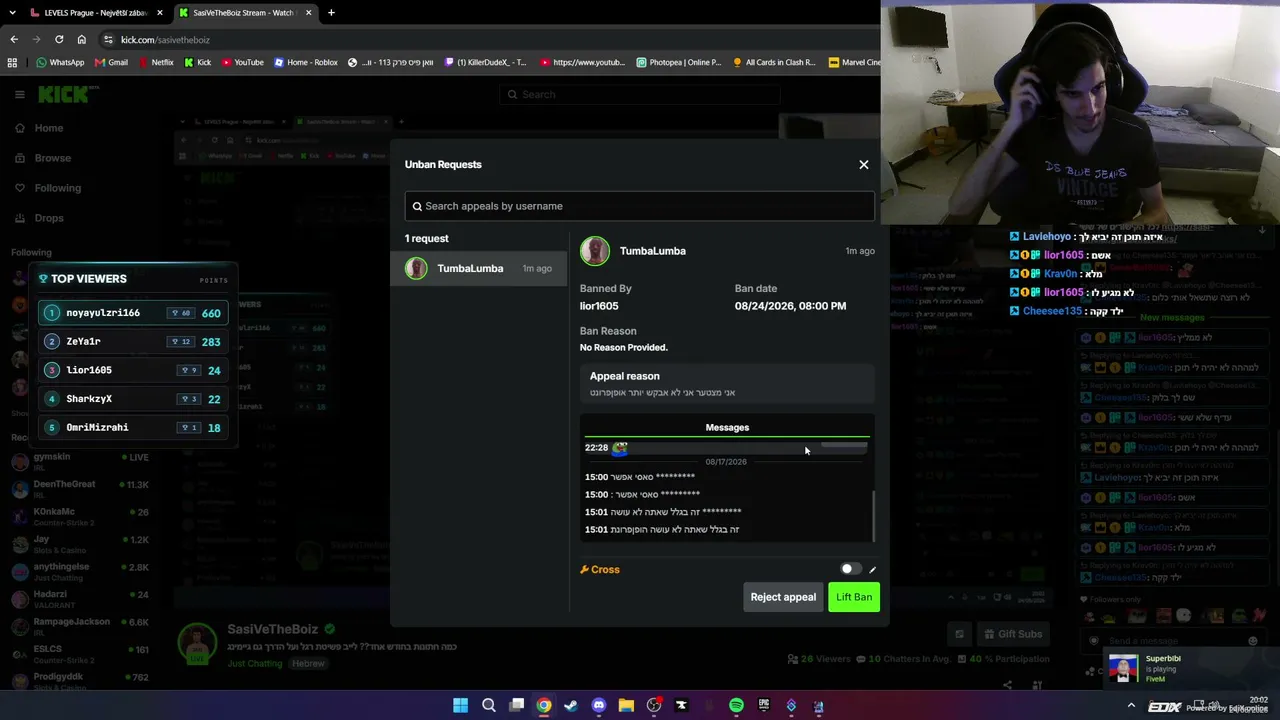Viewport: 1280px width, 720px height.
Task: Open the Home - Roblox bookmark
Action: coord(305,62)
